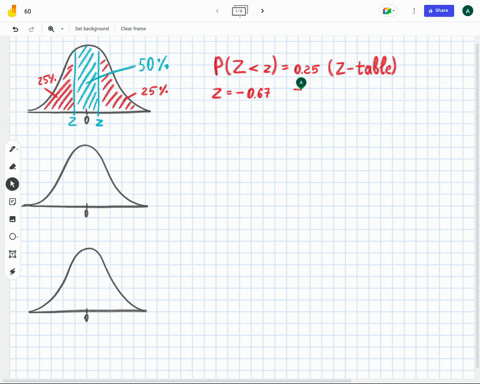Add a sticky note
Image resolution: width=480 pixels, height=384 pixels.
tap(12, 202)
